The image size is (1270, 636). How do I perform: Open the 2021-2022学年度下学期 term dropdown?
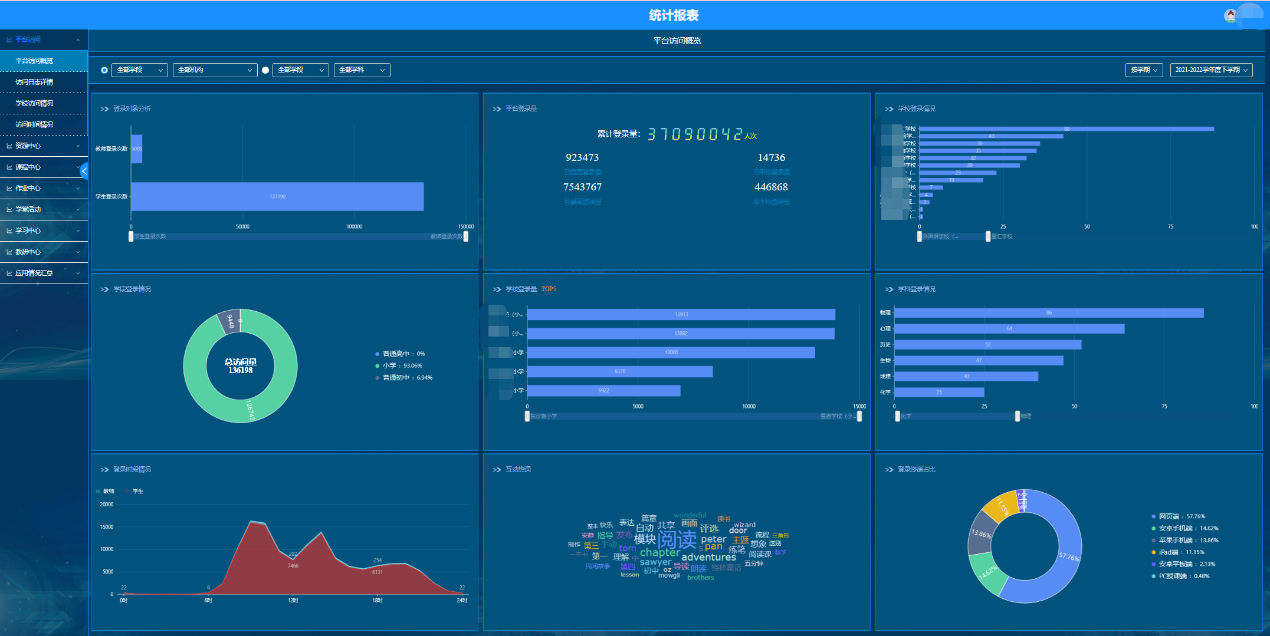tap(1210, 70)
